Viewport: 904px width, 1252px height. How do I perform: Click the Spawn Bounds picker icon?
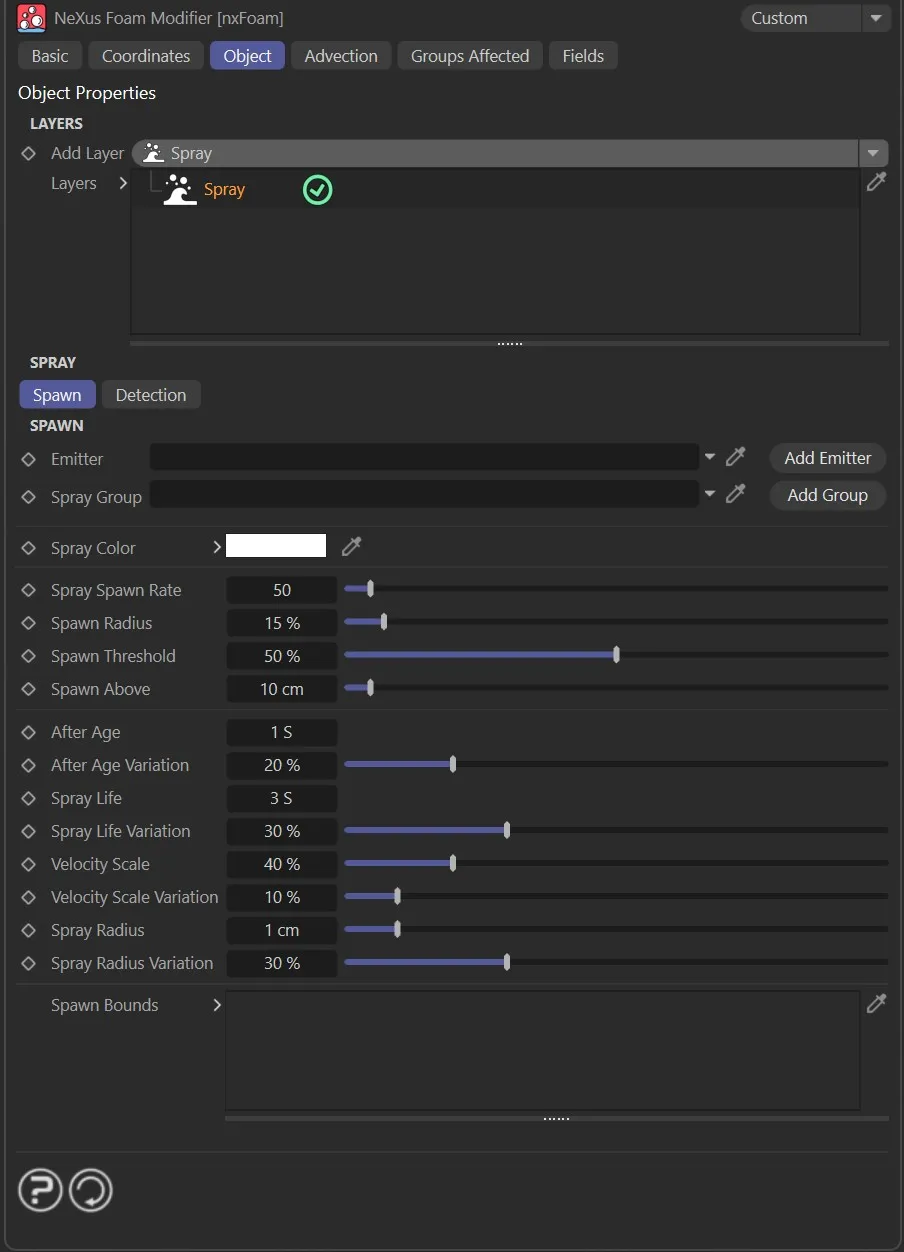pyautogui.click(x=876, y=1004)
